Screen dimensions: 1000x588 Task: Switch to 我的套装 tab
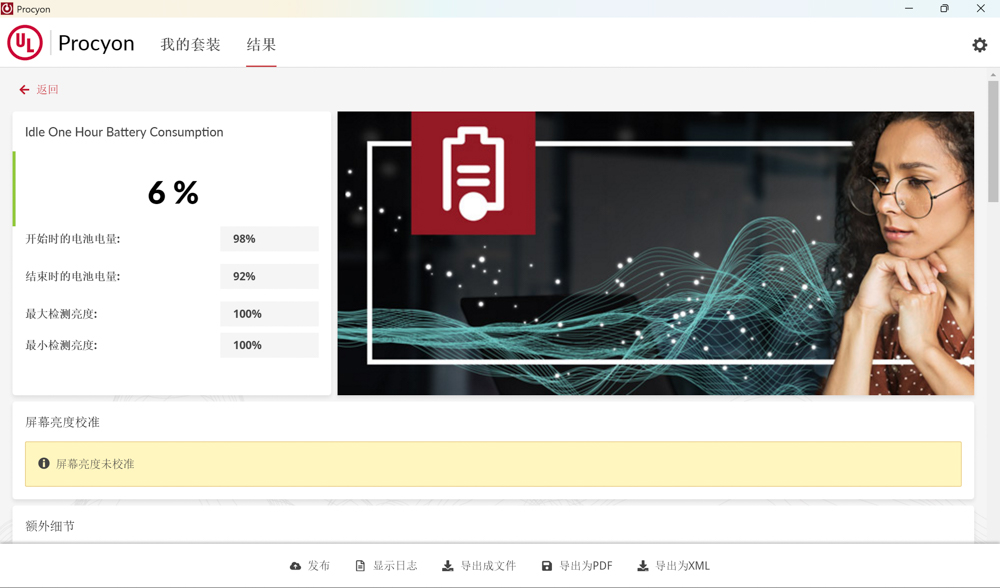190,45
